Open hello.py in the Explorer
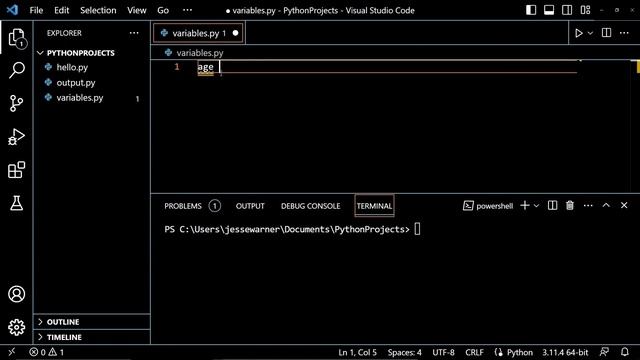The width and height of the screenshot is (640, 360). tap(72, 67)
